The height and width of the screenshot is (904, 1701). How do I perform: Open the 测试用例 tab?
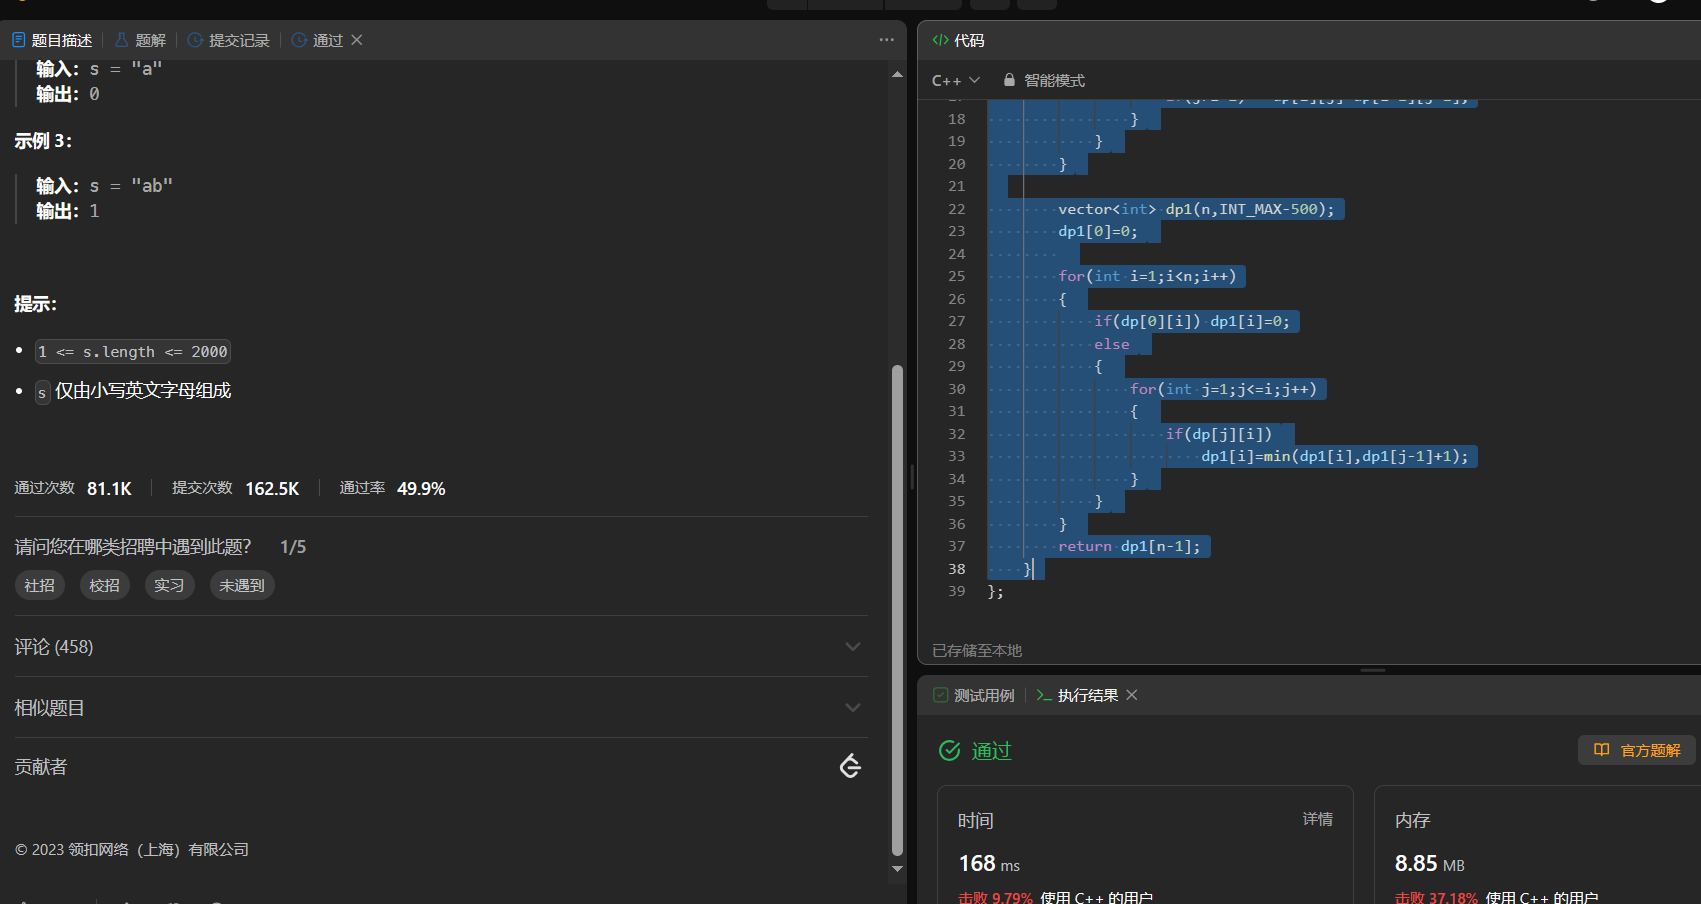[974, 695]
